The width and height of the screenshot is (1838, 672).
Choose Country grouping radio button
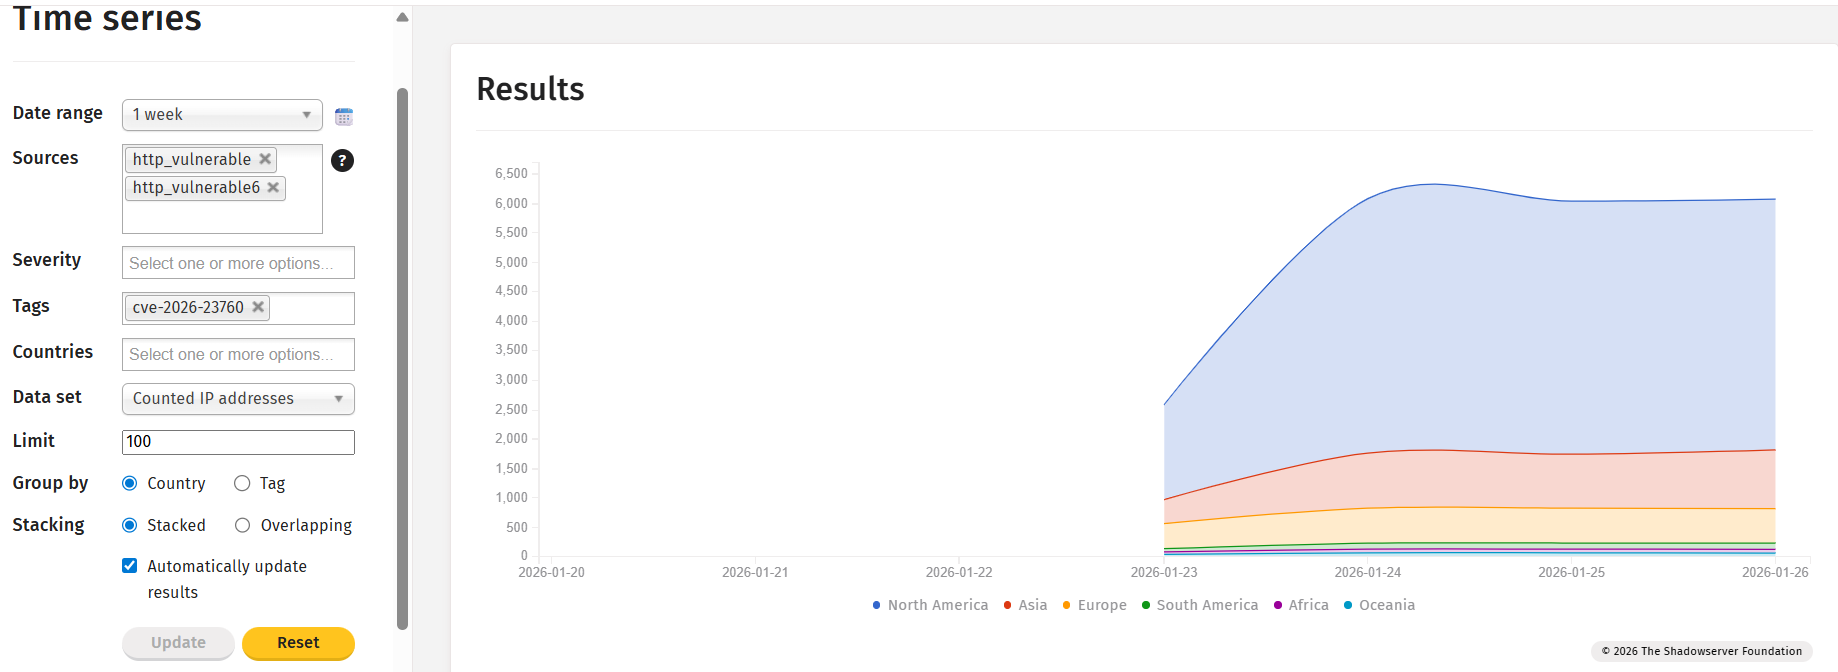click(x=130, y=484)
